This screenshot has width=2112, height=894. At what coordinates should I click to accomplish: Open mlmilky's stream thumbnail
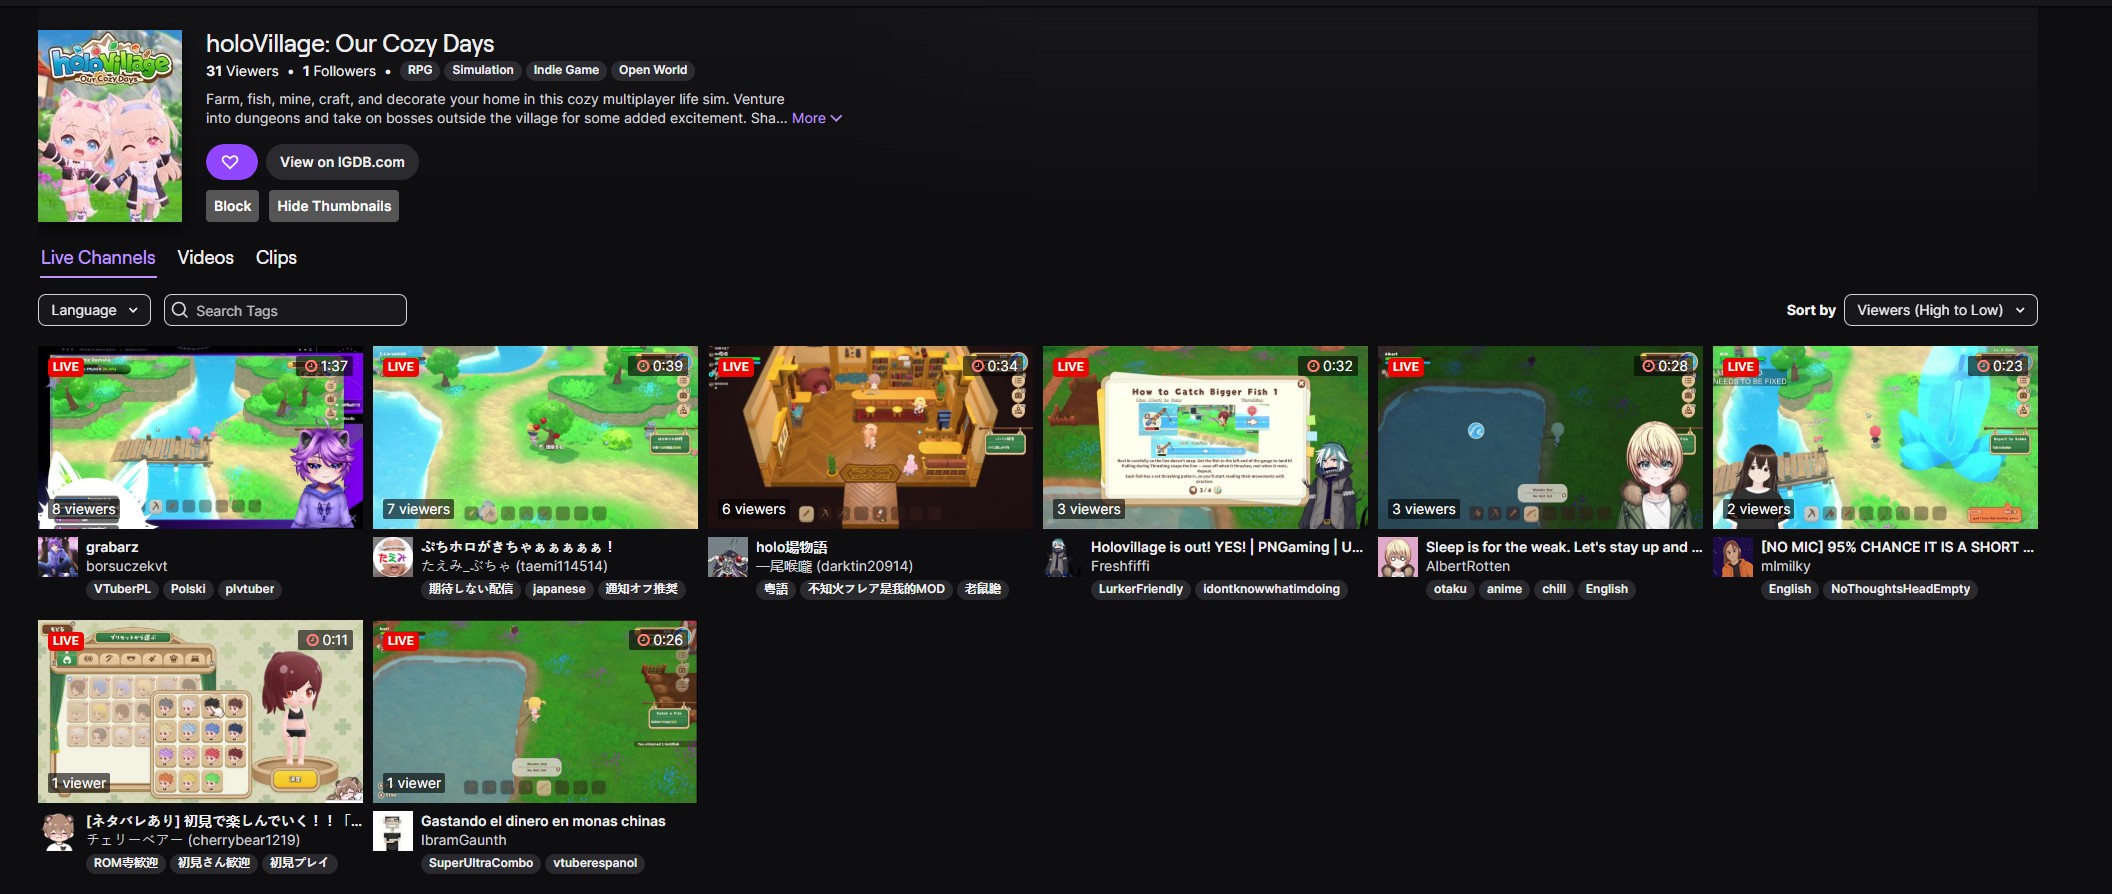(x=1875, y=438)
